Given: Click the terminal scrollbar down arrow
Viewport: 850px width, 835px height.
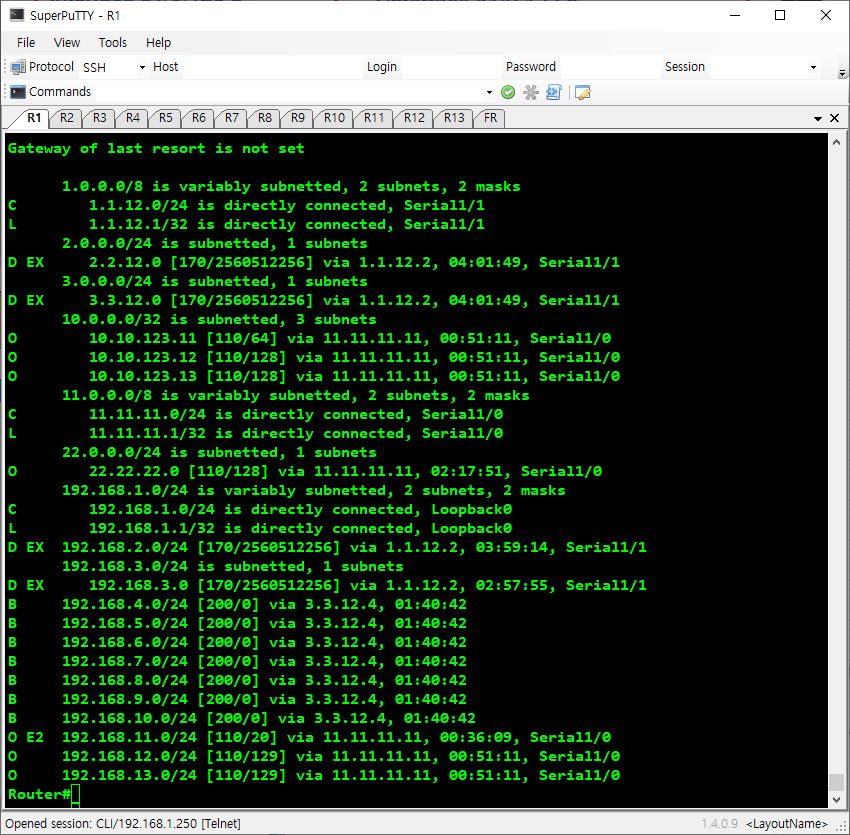Looking at the screenshot, I should (836, 799).
